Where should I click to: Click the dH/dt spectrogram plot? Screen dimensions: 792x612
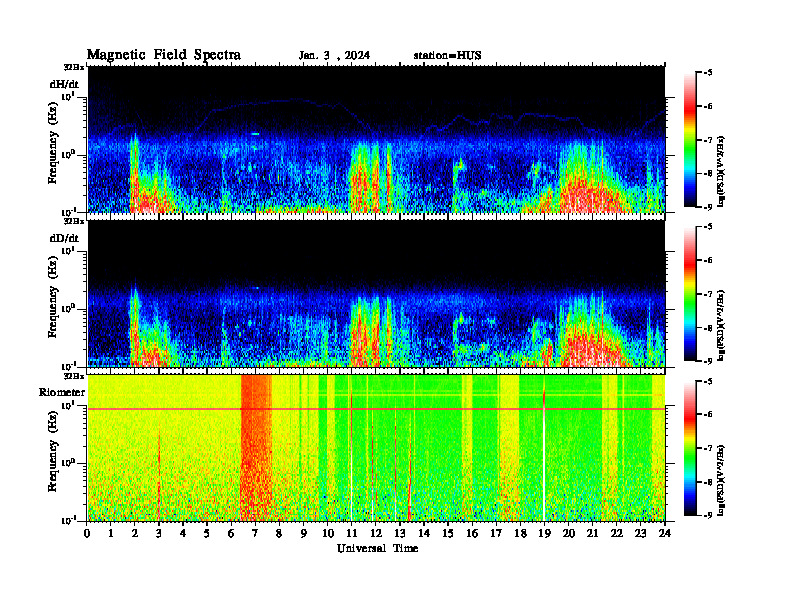(376, 139)
